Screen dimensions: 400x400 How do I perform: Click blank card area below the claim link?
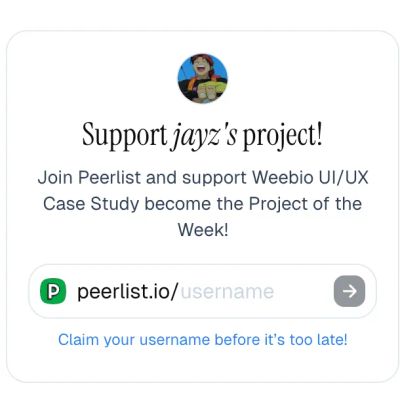(x=203, y=365)
